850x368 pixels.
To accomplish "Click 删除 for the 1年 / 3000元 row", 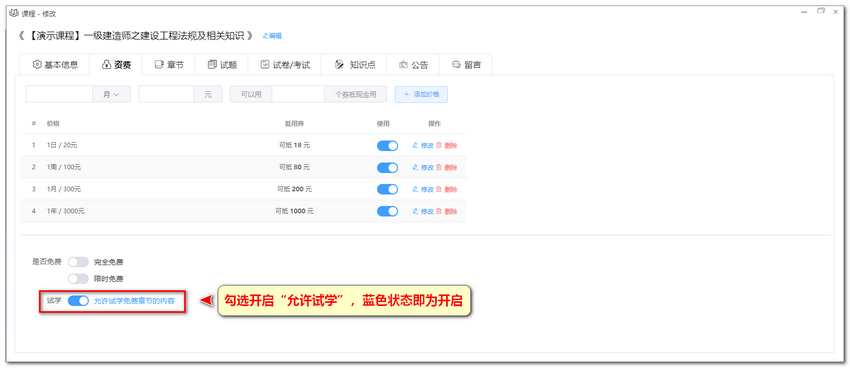I will pos(447,211).
